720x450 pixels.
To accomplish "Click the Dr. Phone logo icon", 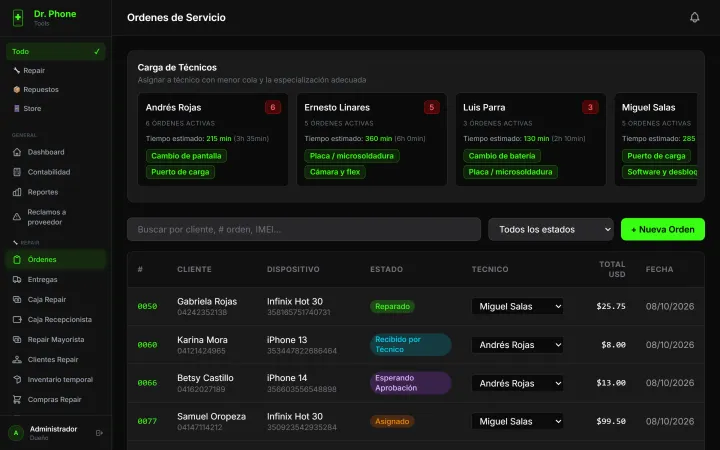I will (x=18, y=17).
